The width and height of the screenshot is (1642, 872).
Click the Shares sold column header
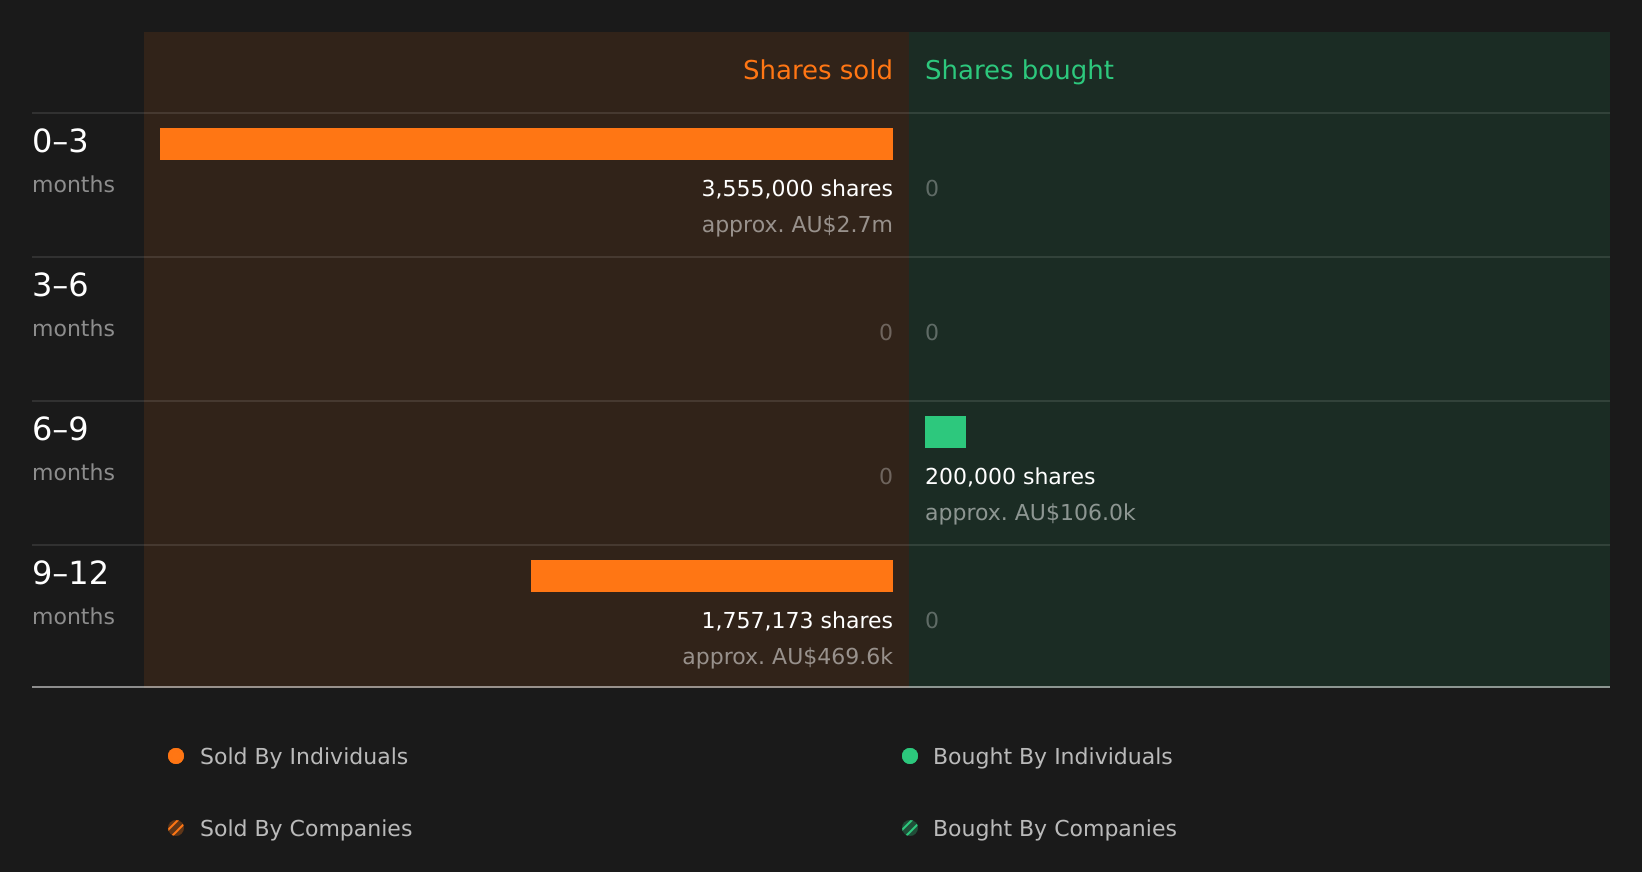(817, 70)
